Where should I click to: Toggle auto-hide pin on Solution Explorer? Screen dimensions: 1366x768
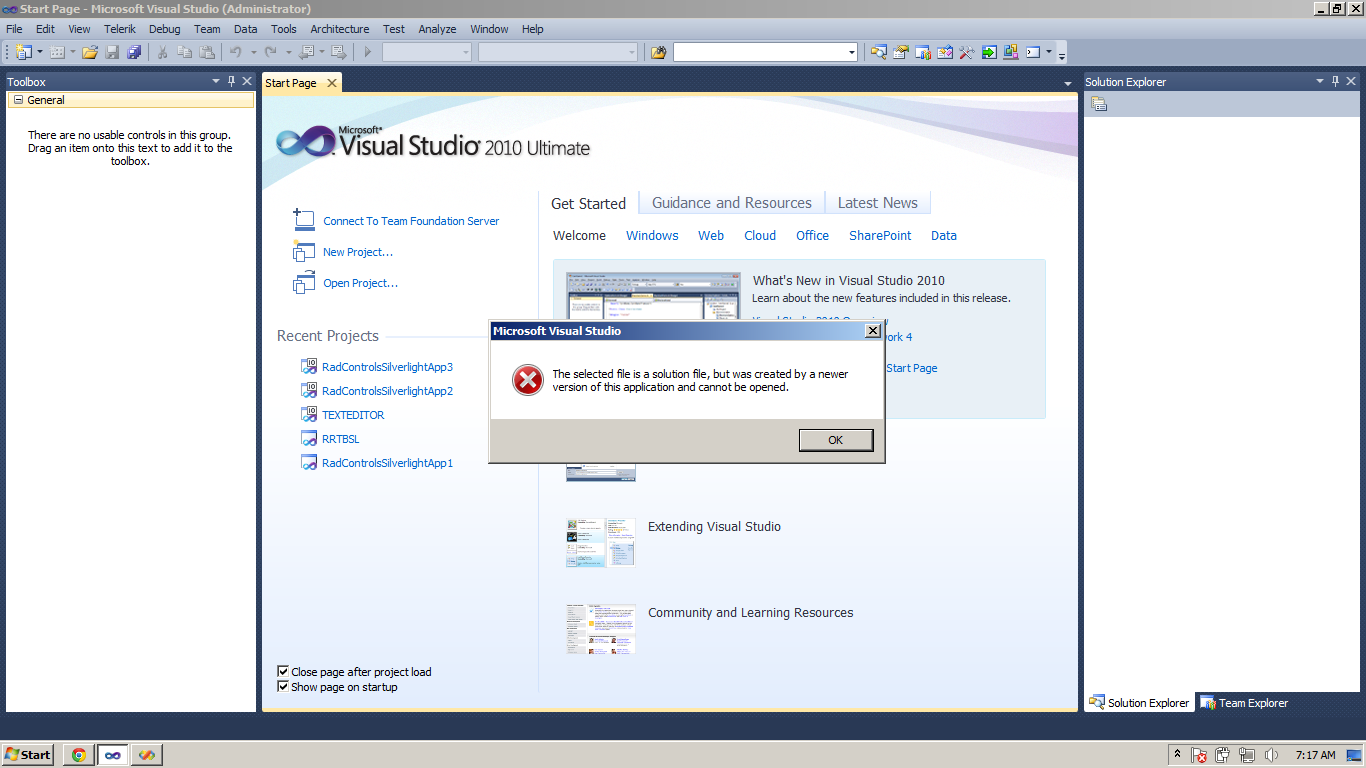coord(1335,81)
